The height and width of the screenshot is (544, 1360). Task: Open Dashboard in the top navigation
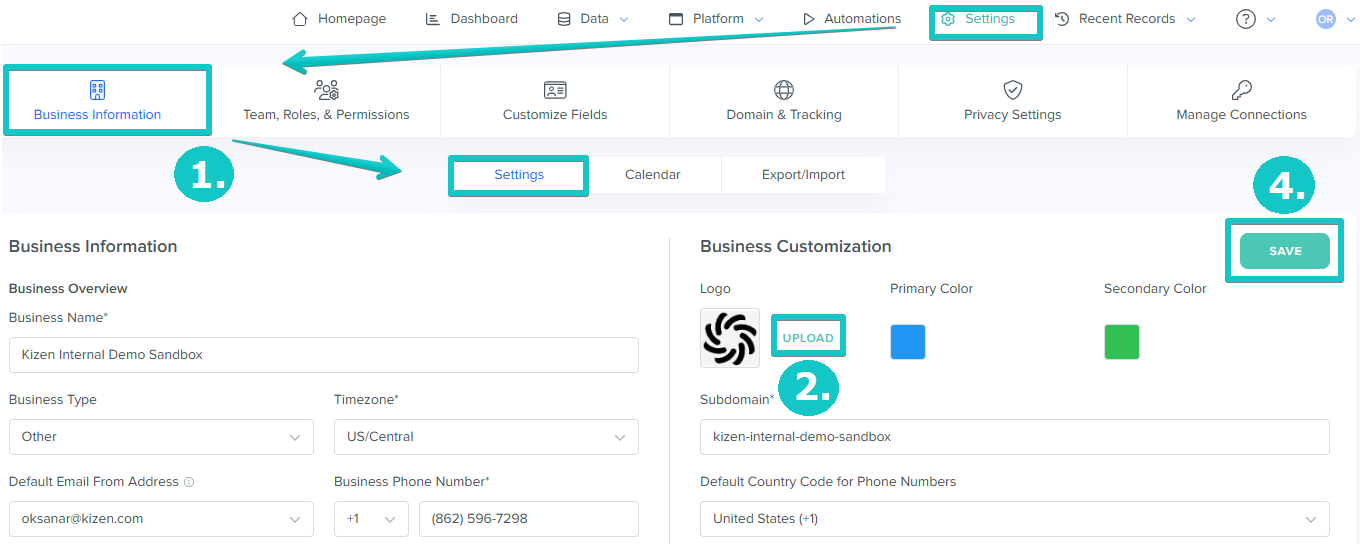tap(472, 19)
